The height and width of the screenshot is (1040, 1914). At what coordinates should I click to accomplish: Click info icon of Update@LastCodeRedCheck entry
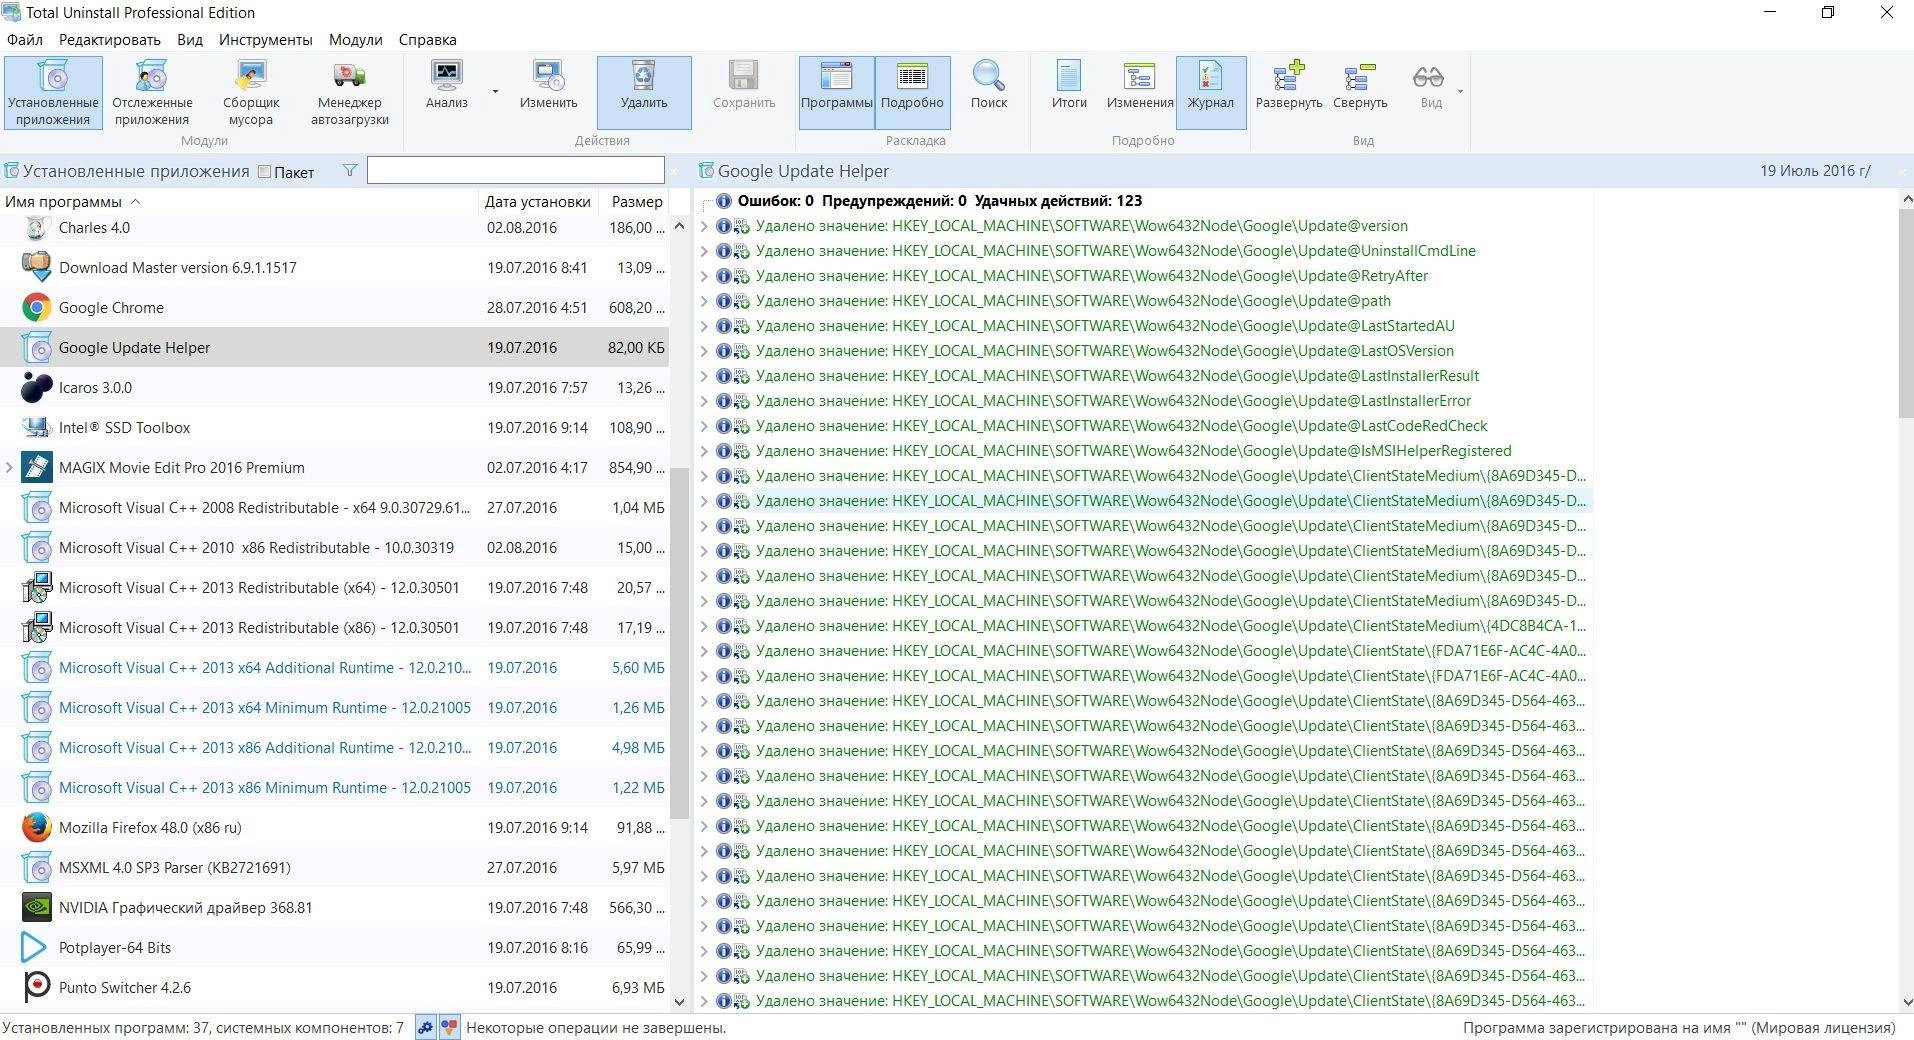coord(723,426)
